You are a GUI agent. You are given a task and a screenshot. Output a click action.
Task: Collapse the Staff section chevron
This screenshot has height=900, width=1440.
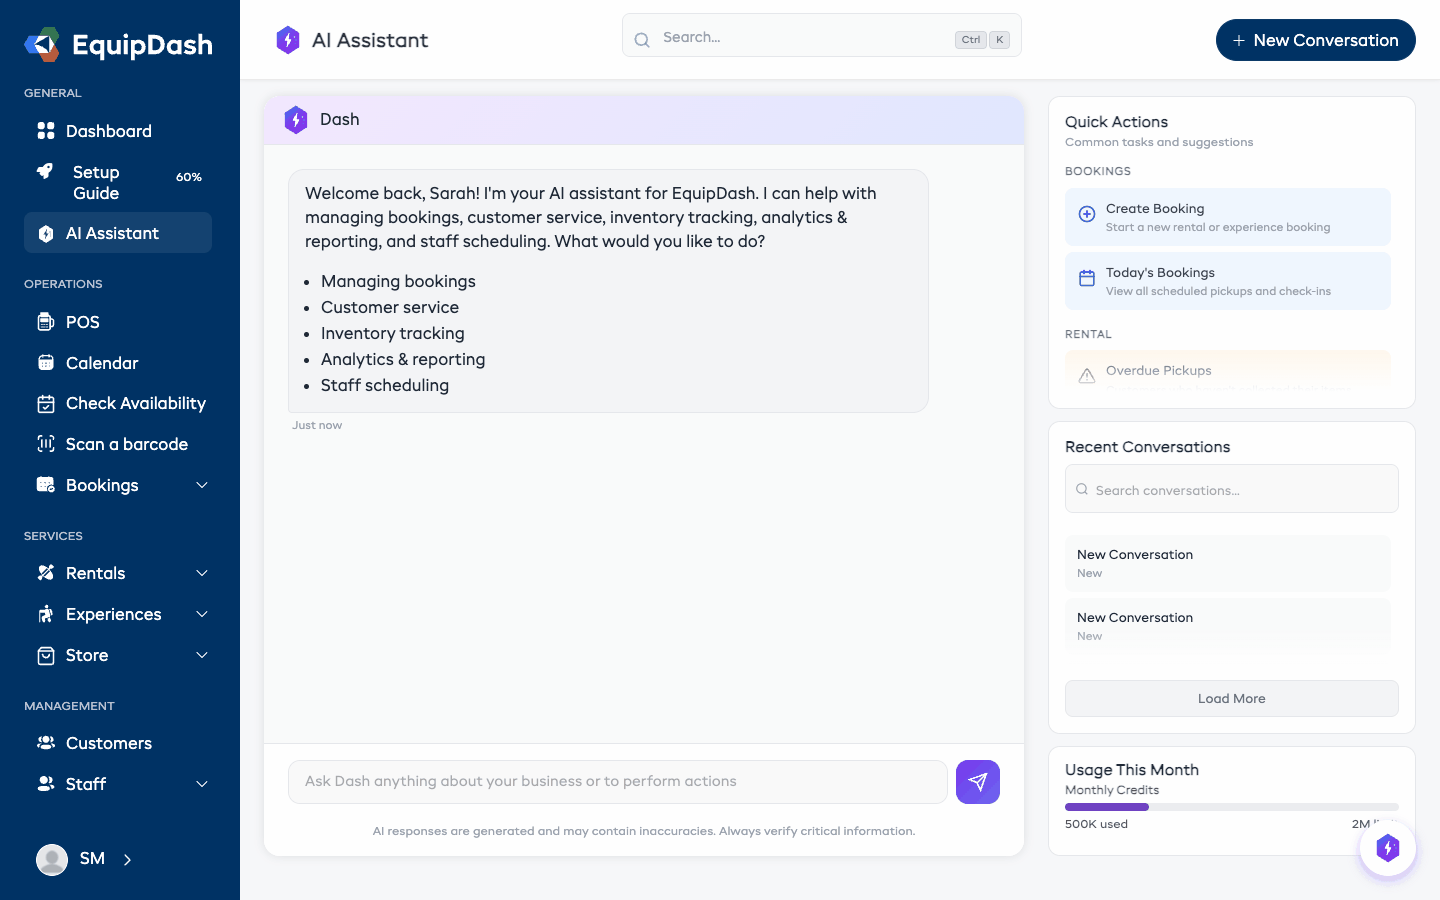[201, 784]
